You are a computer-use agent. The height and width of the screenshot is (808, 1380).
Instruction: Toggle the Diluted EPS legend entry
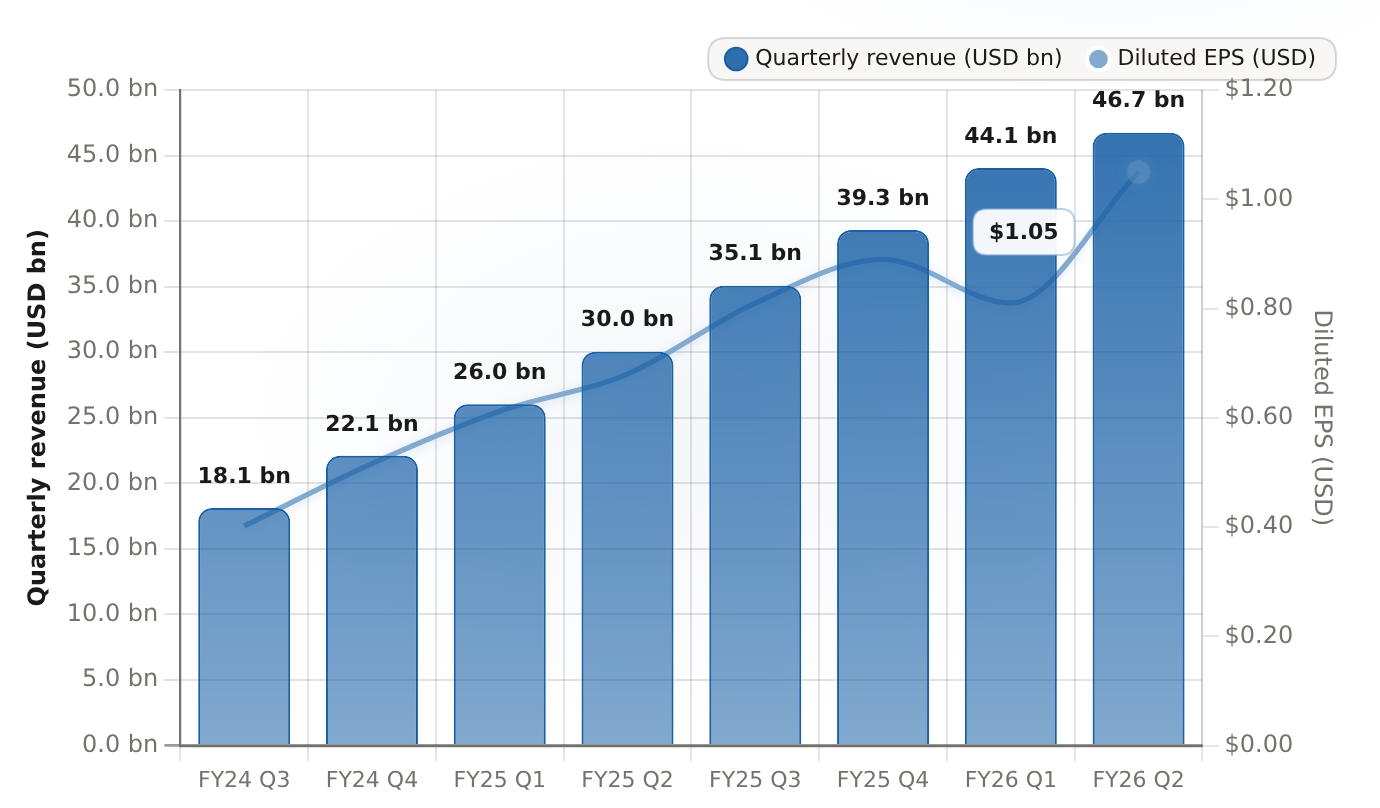pyautogui.click(x=1201, y=58)
